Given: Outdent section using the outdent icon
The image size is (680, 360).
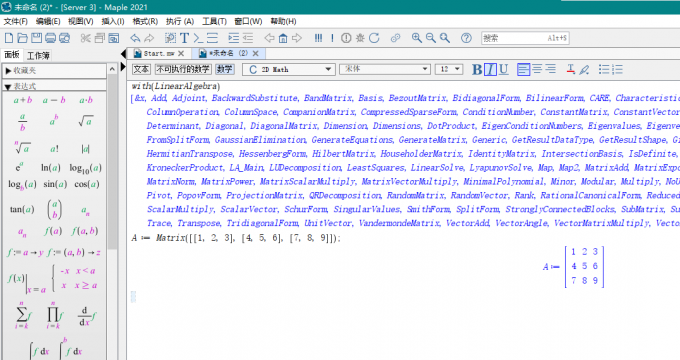Looking at the screenshot, I should point(248,38).
